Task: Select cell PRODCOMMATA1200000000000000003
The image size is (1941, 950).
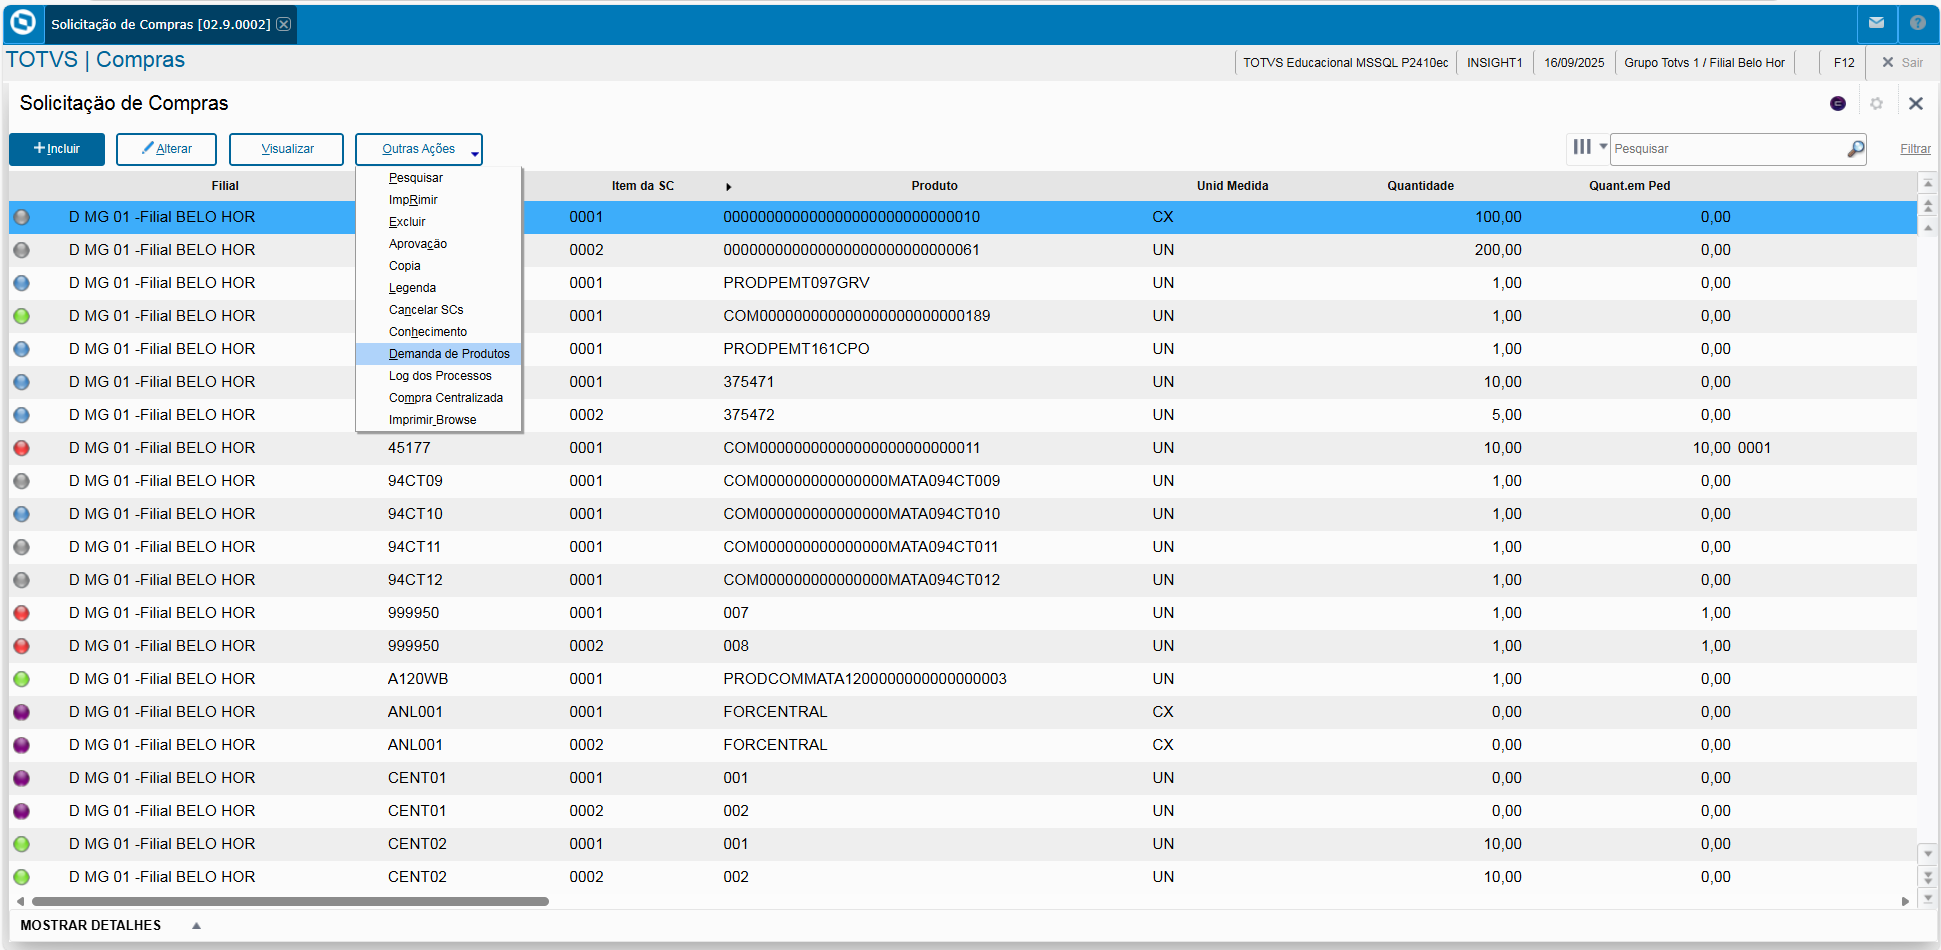Action: point(865,679)
